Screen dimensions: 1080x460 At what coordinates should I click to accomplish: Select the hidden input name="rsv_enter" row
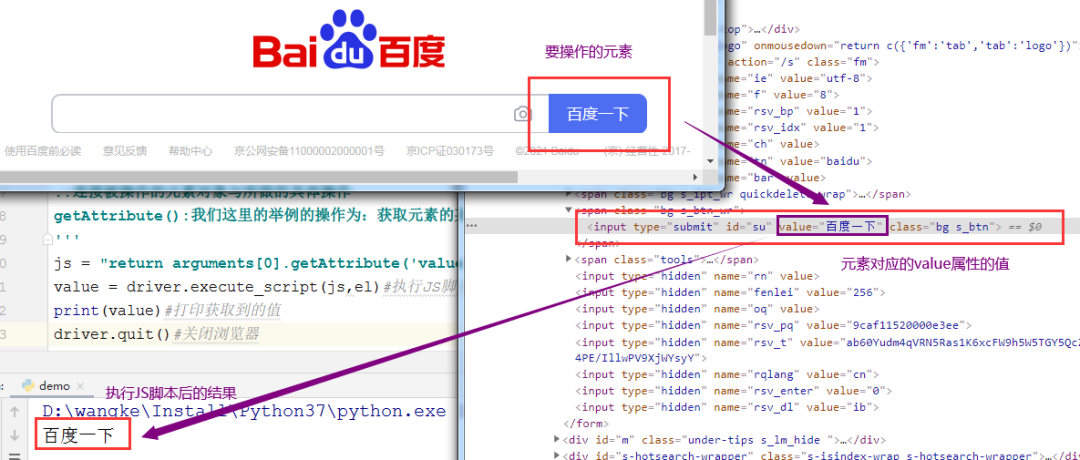tap(734, 391)
